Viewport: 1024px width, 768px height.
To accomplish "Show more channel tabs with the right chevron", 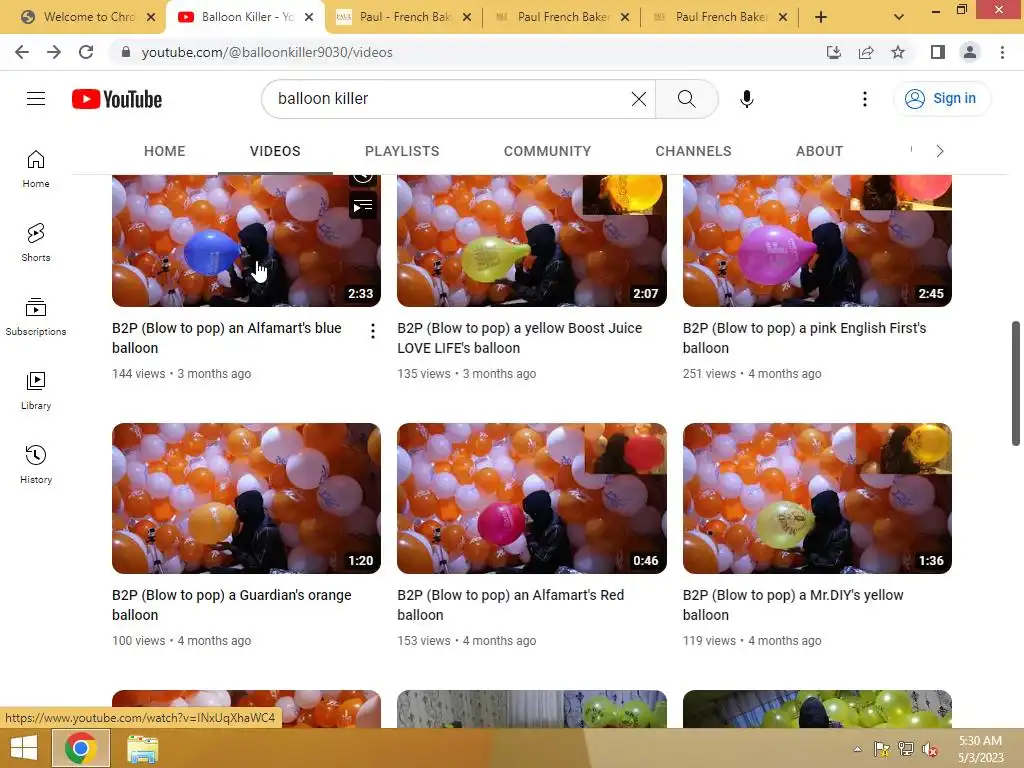I will coord(940,151).
